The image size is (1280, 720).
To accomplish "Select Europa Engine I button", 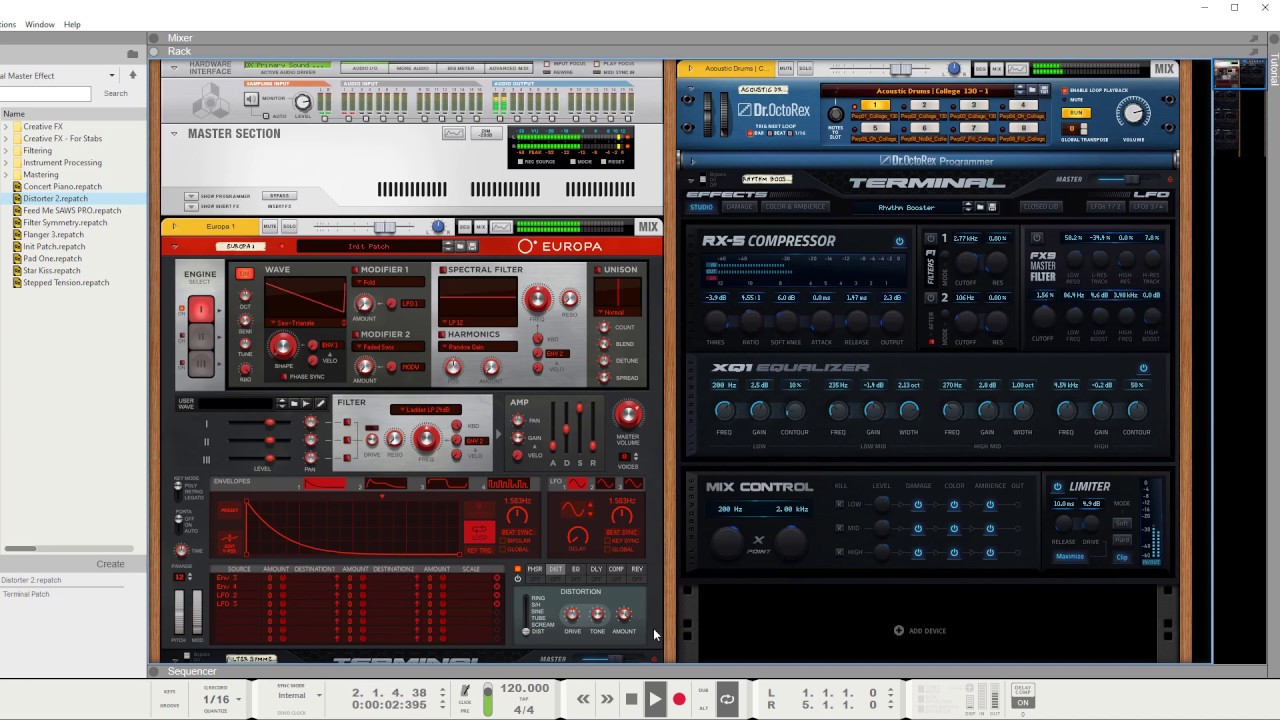I will pyautogui.click(x=200, y=310).
